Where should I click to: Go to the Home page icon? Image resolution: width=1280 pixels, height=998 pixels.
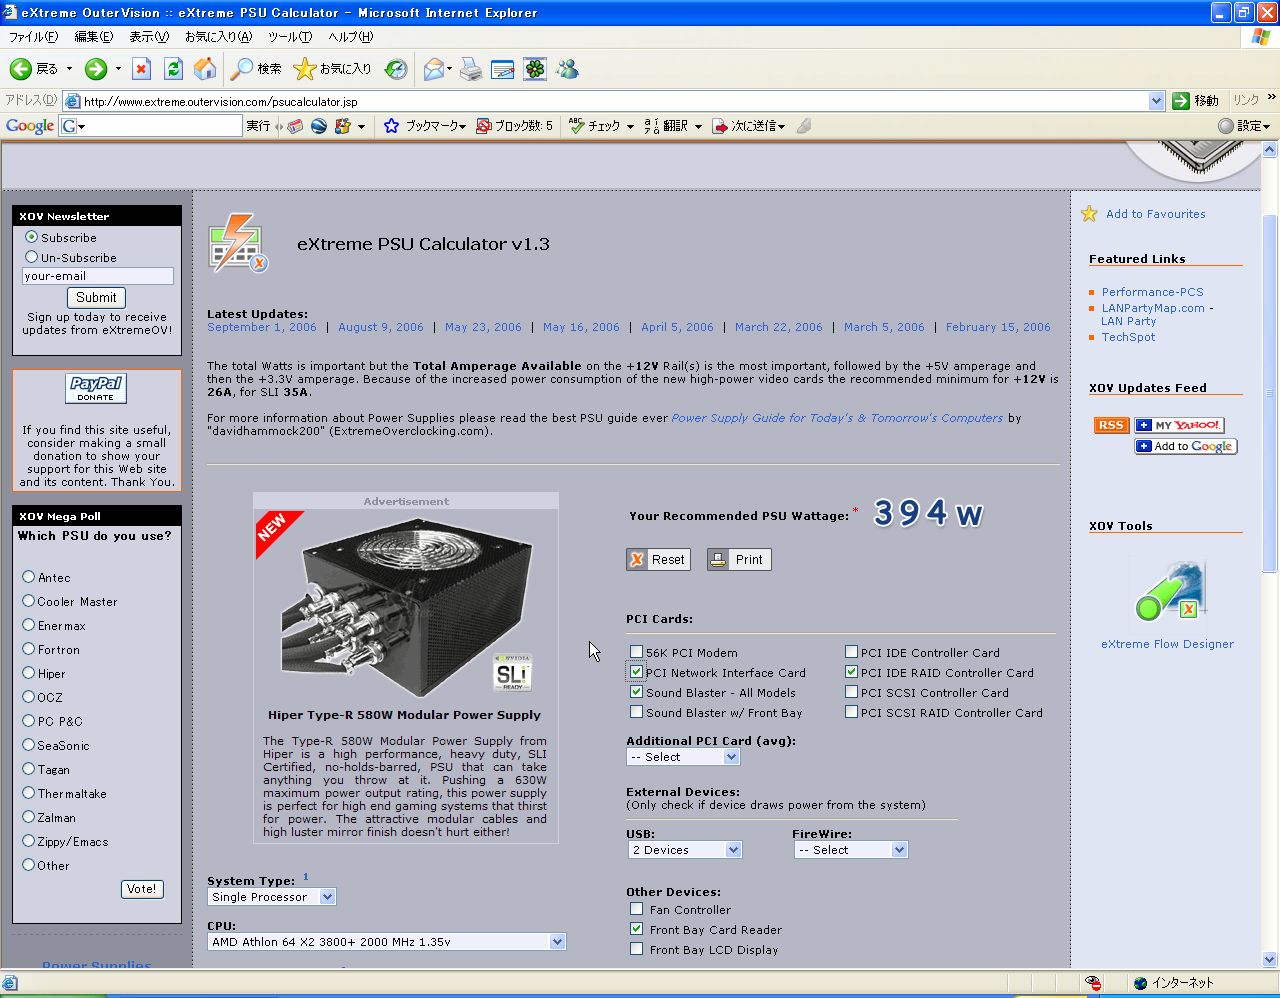click(x=205, y=69)
